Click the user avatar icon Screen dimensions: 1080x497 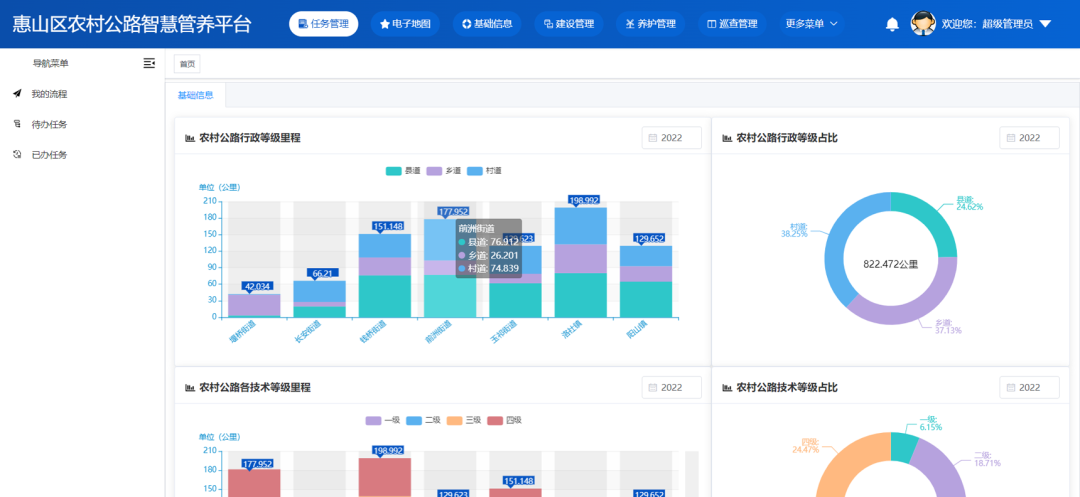click(923, 24)
